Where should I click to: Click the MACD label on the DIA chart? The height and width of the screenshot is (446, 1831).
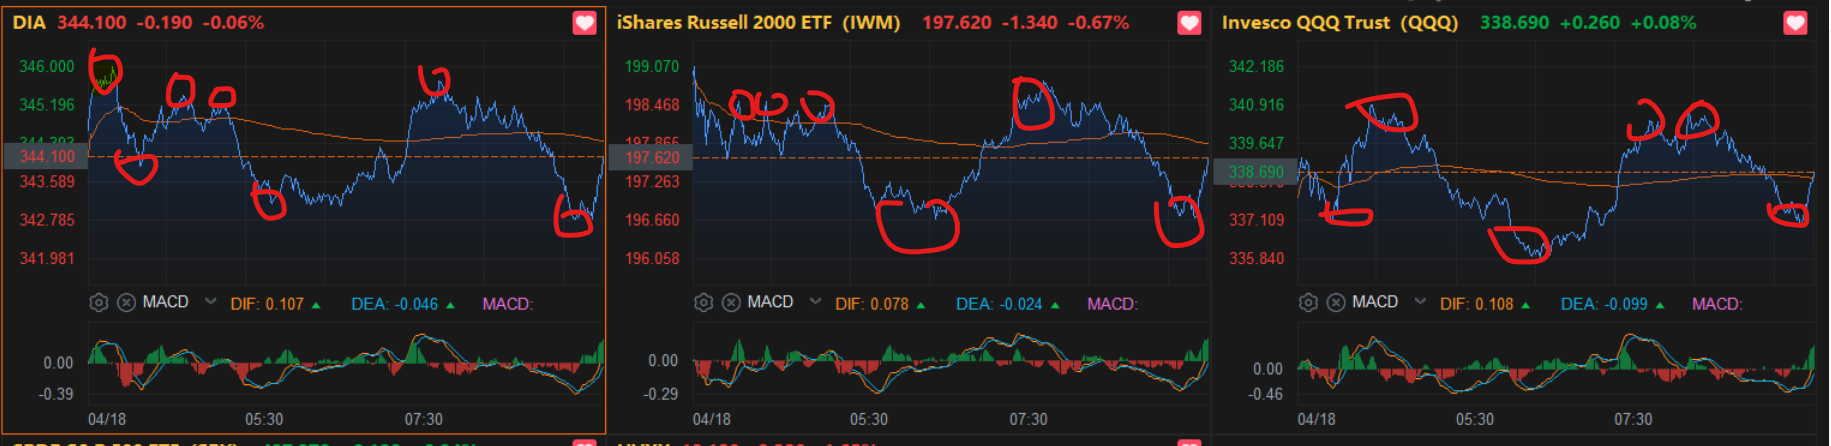166,302
